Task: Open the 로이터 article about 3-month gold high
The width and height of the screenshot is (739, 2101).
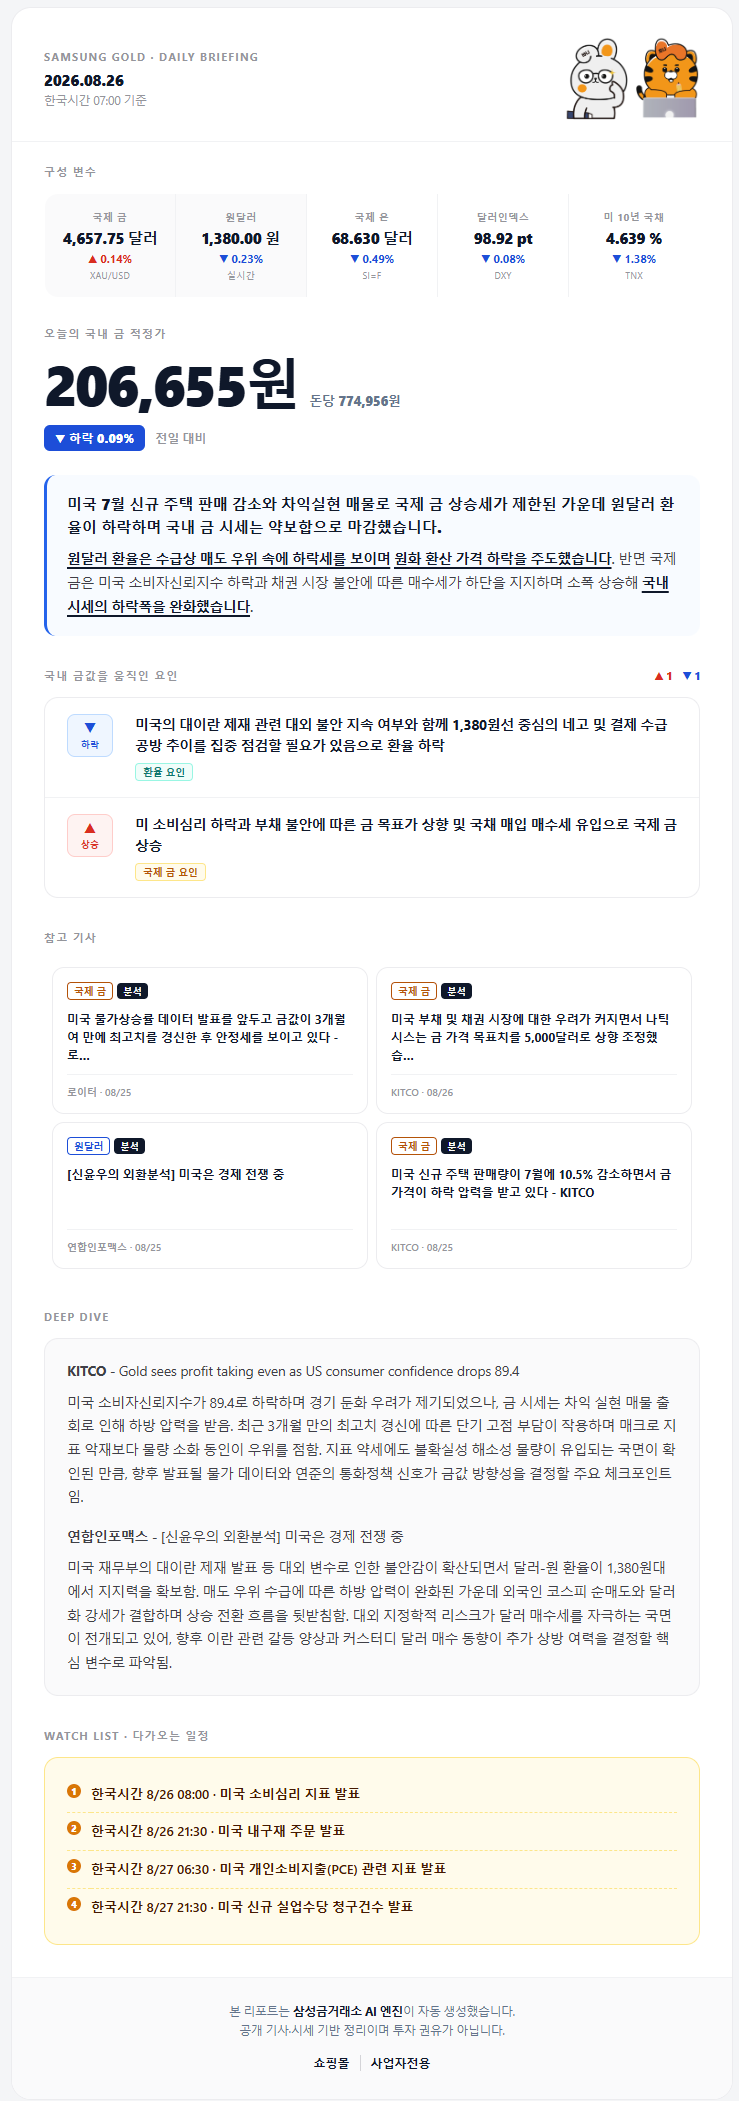Action: pyautogui.click(x=210, y=1040)
